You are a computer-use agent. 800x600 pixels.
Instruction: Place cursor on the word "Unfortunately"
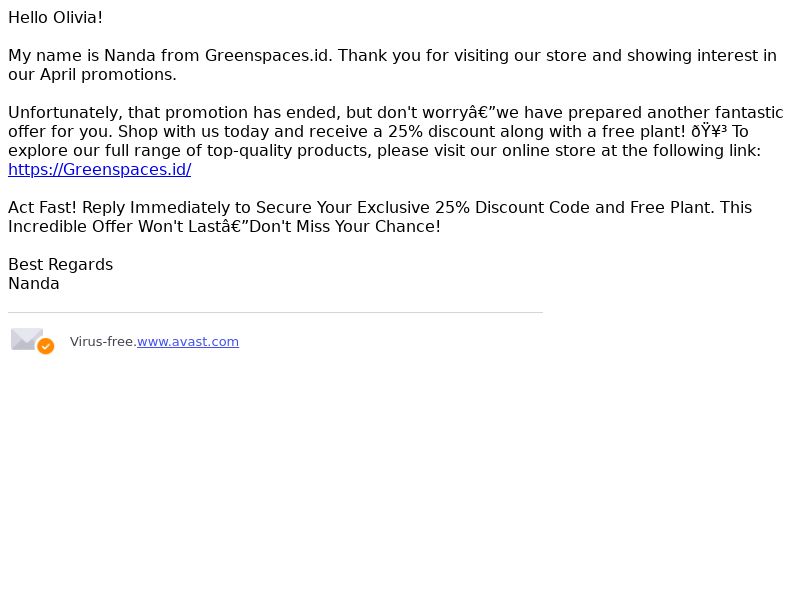click(x=65, y=112)
